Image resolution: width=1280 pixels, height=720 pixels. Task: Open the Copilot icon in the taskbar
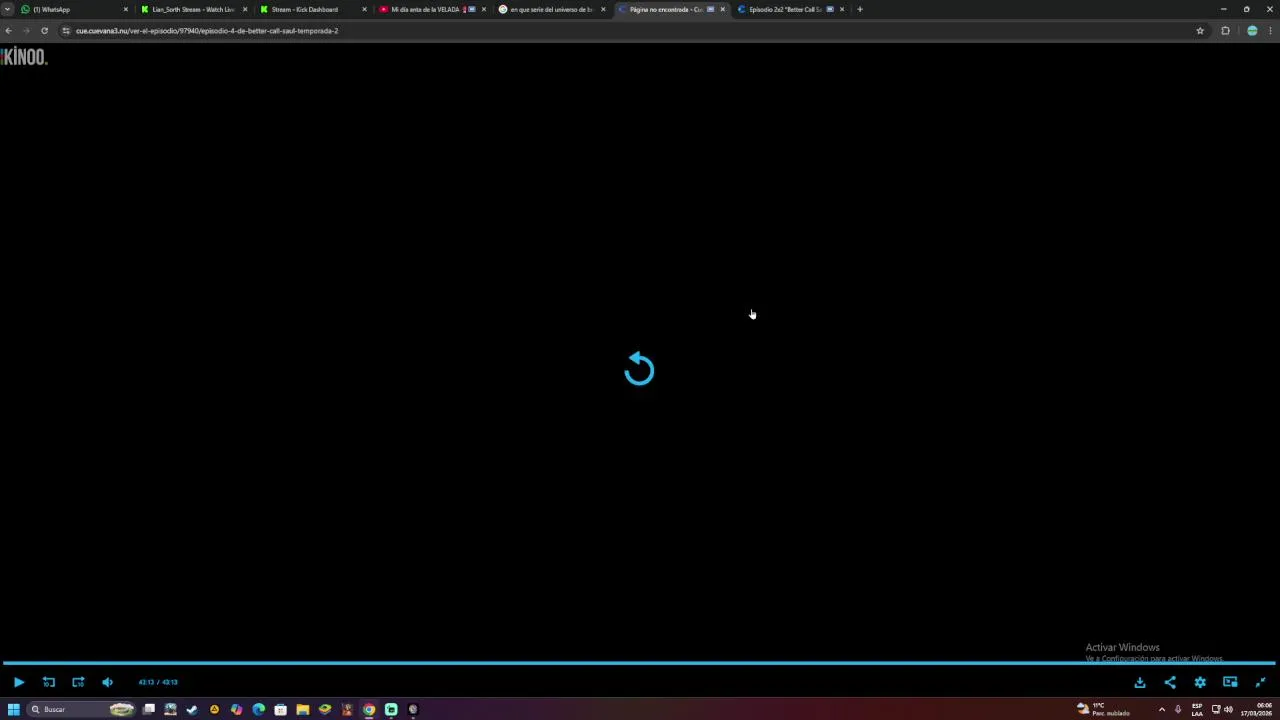236,709
